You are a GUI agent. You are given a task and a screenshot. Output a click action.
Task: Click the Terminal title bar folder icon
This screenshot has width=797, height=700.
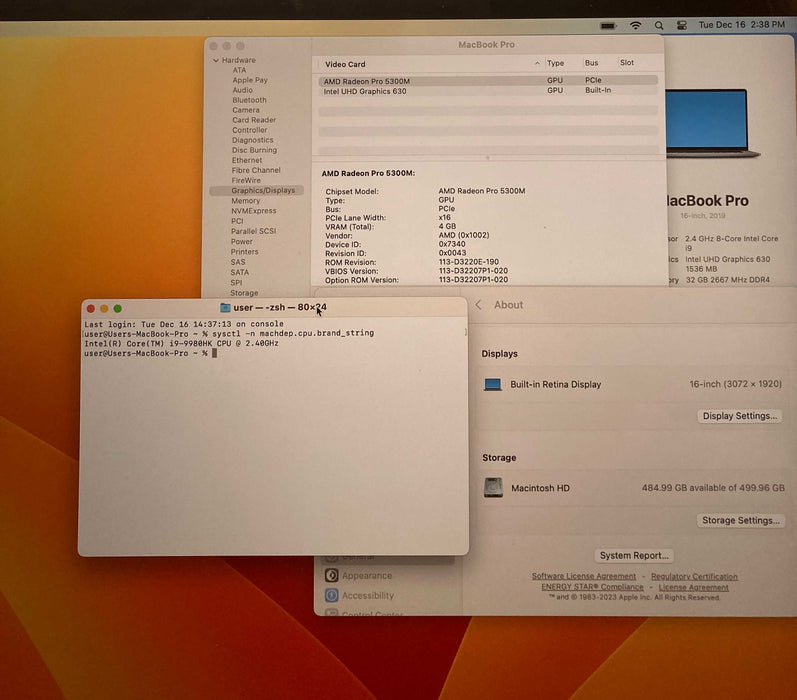point(225,308)
